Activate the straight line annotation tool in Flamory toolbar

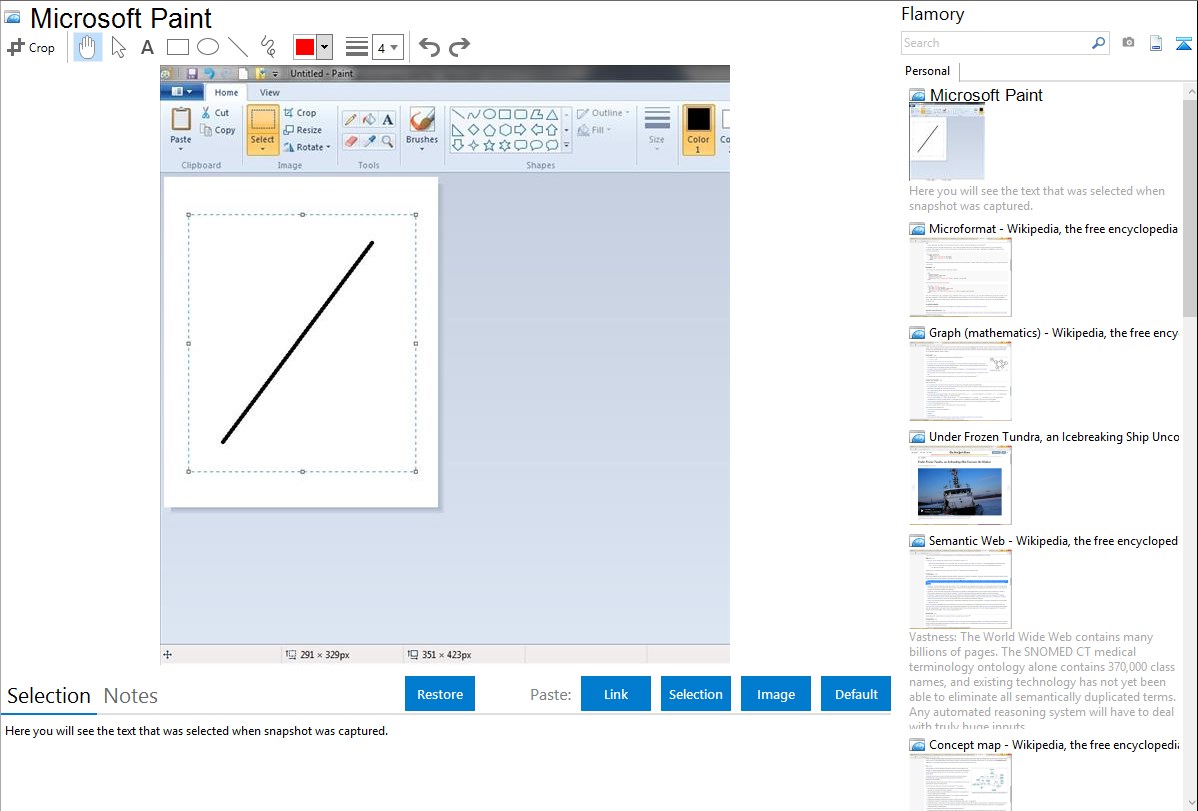238,47
